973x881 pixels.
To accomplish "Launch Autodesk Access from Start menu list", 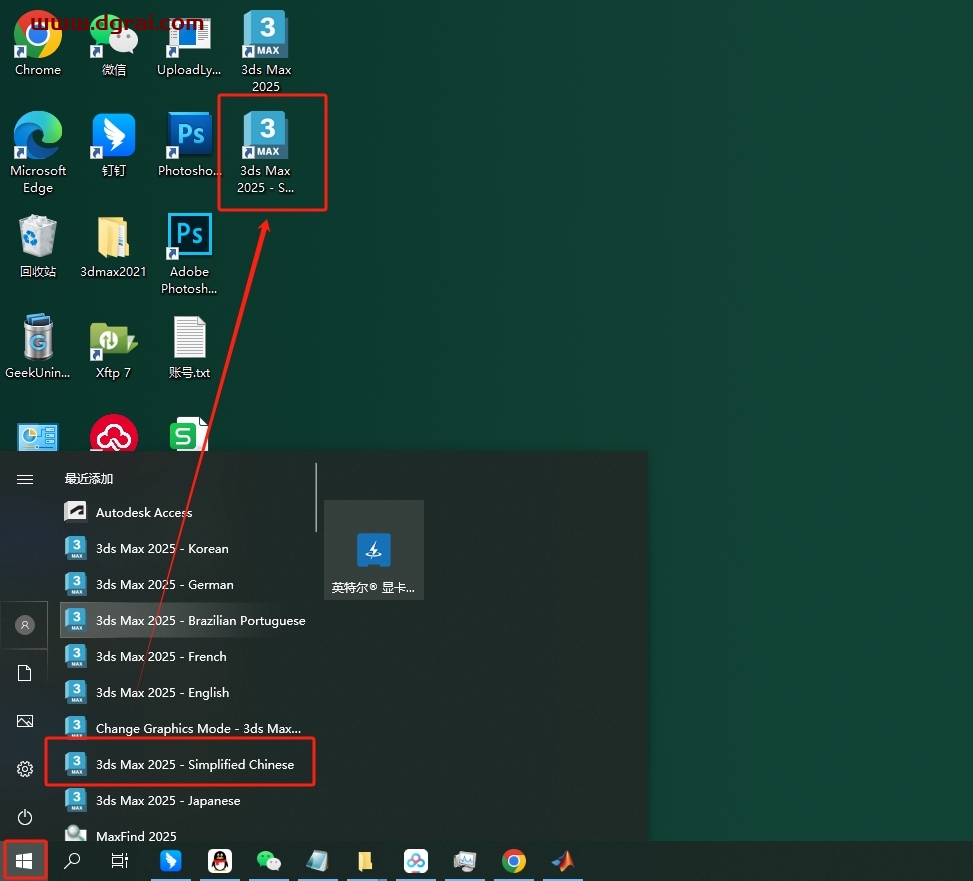I will (x=144, y=512).
